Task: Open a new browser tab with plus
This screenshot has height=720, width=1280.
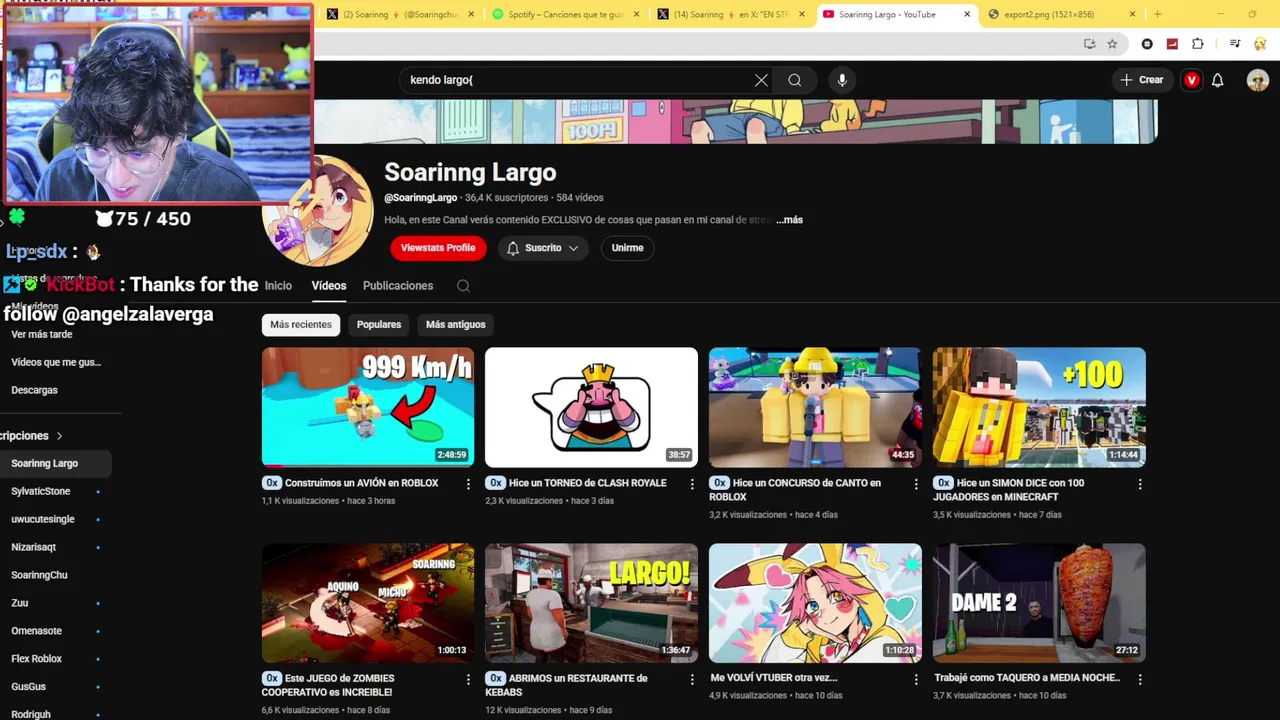Action: (1157, 14)
